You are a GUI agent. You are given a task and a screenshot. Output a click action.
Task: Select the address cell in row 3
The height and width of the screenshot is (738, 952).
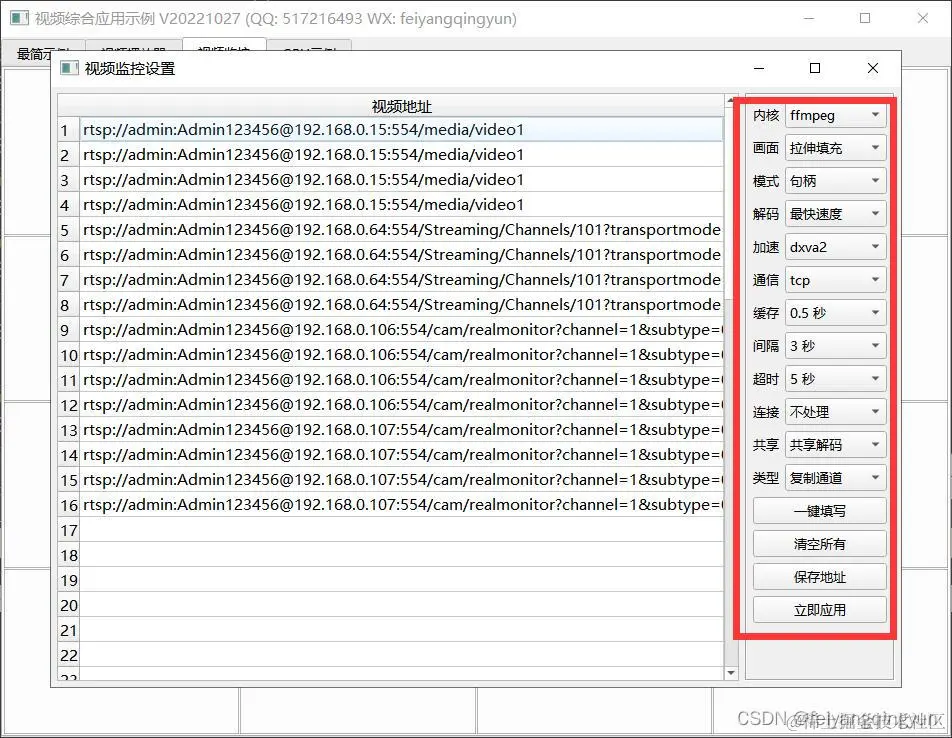(401, 180)
